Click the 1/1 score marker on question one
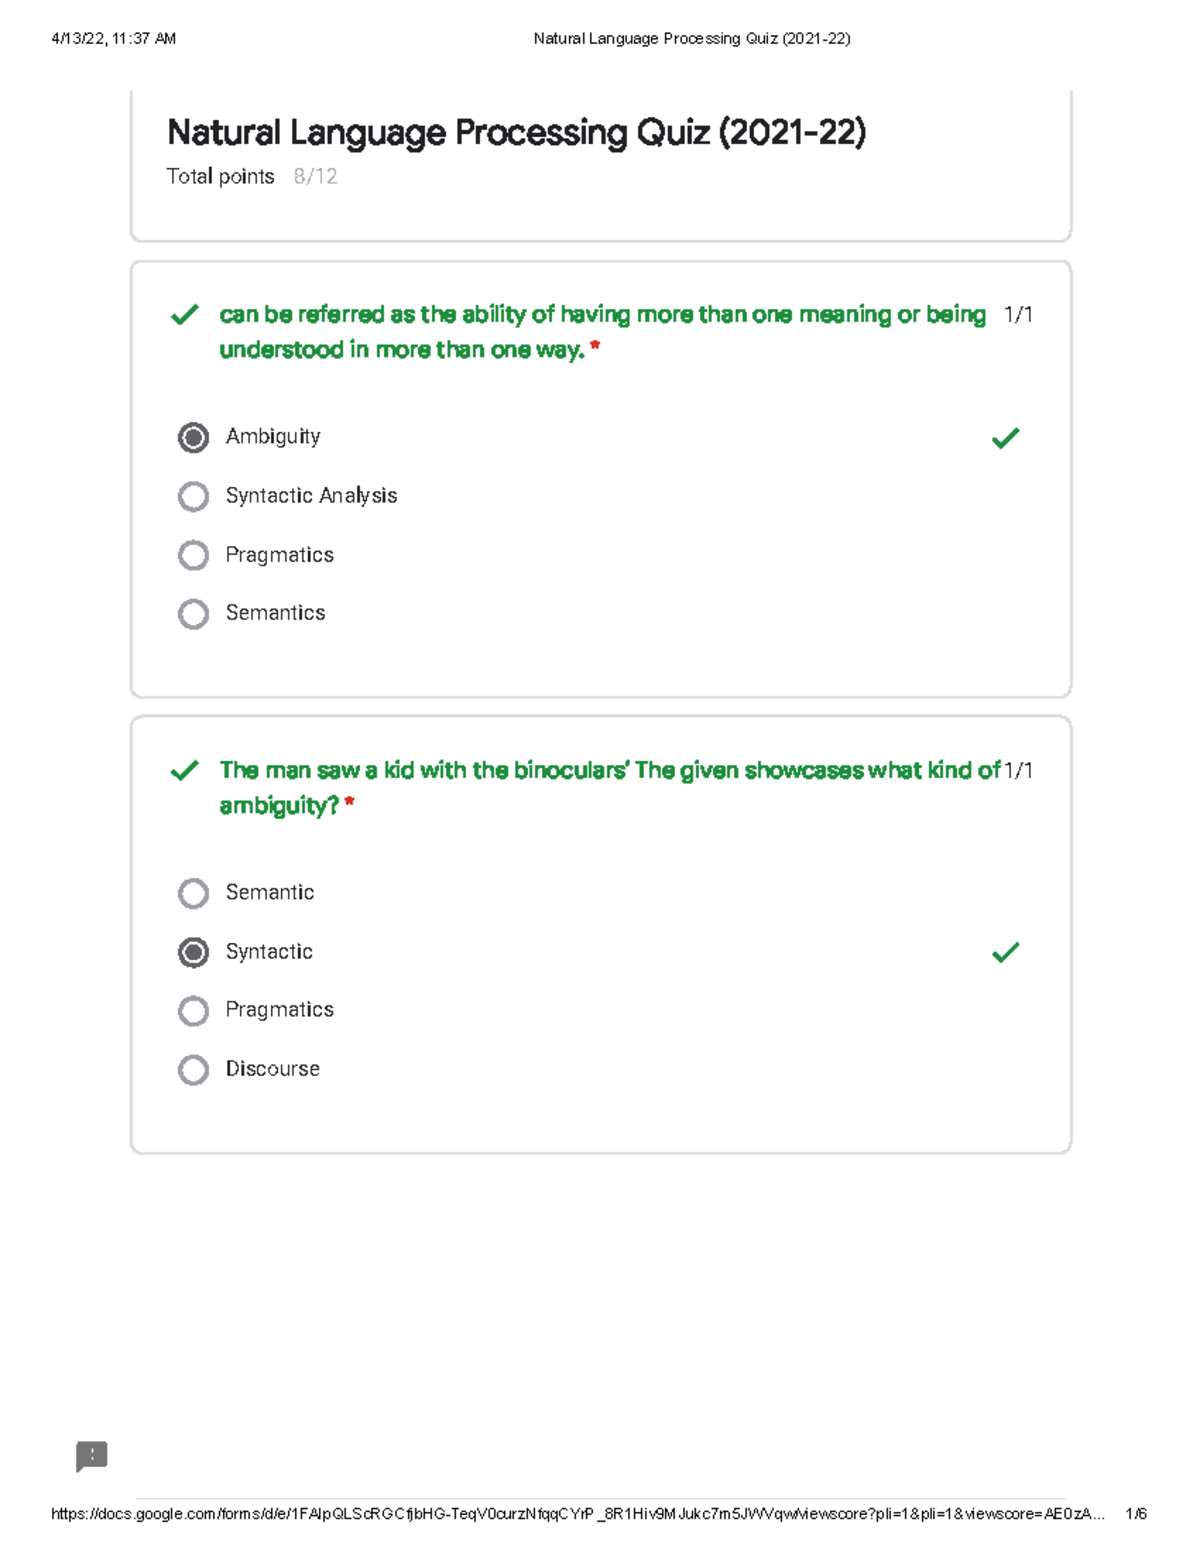Viewport: 1200px width, 1553px height. pos(1018,314)
